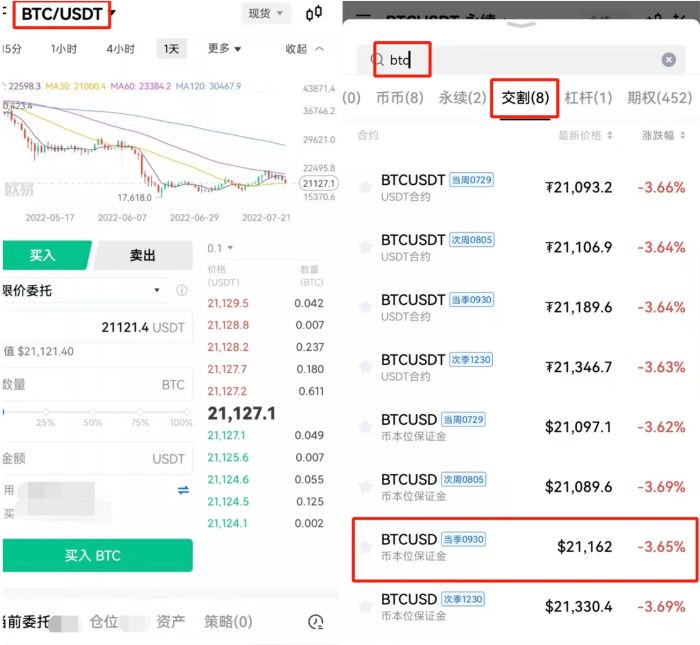Viewport: 700px width, 645px height.
Task: Click the 数量 BTC quantity field
Action: click(97, 384)
